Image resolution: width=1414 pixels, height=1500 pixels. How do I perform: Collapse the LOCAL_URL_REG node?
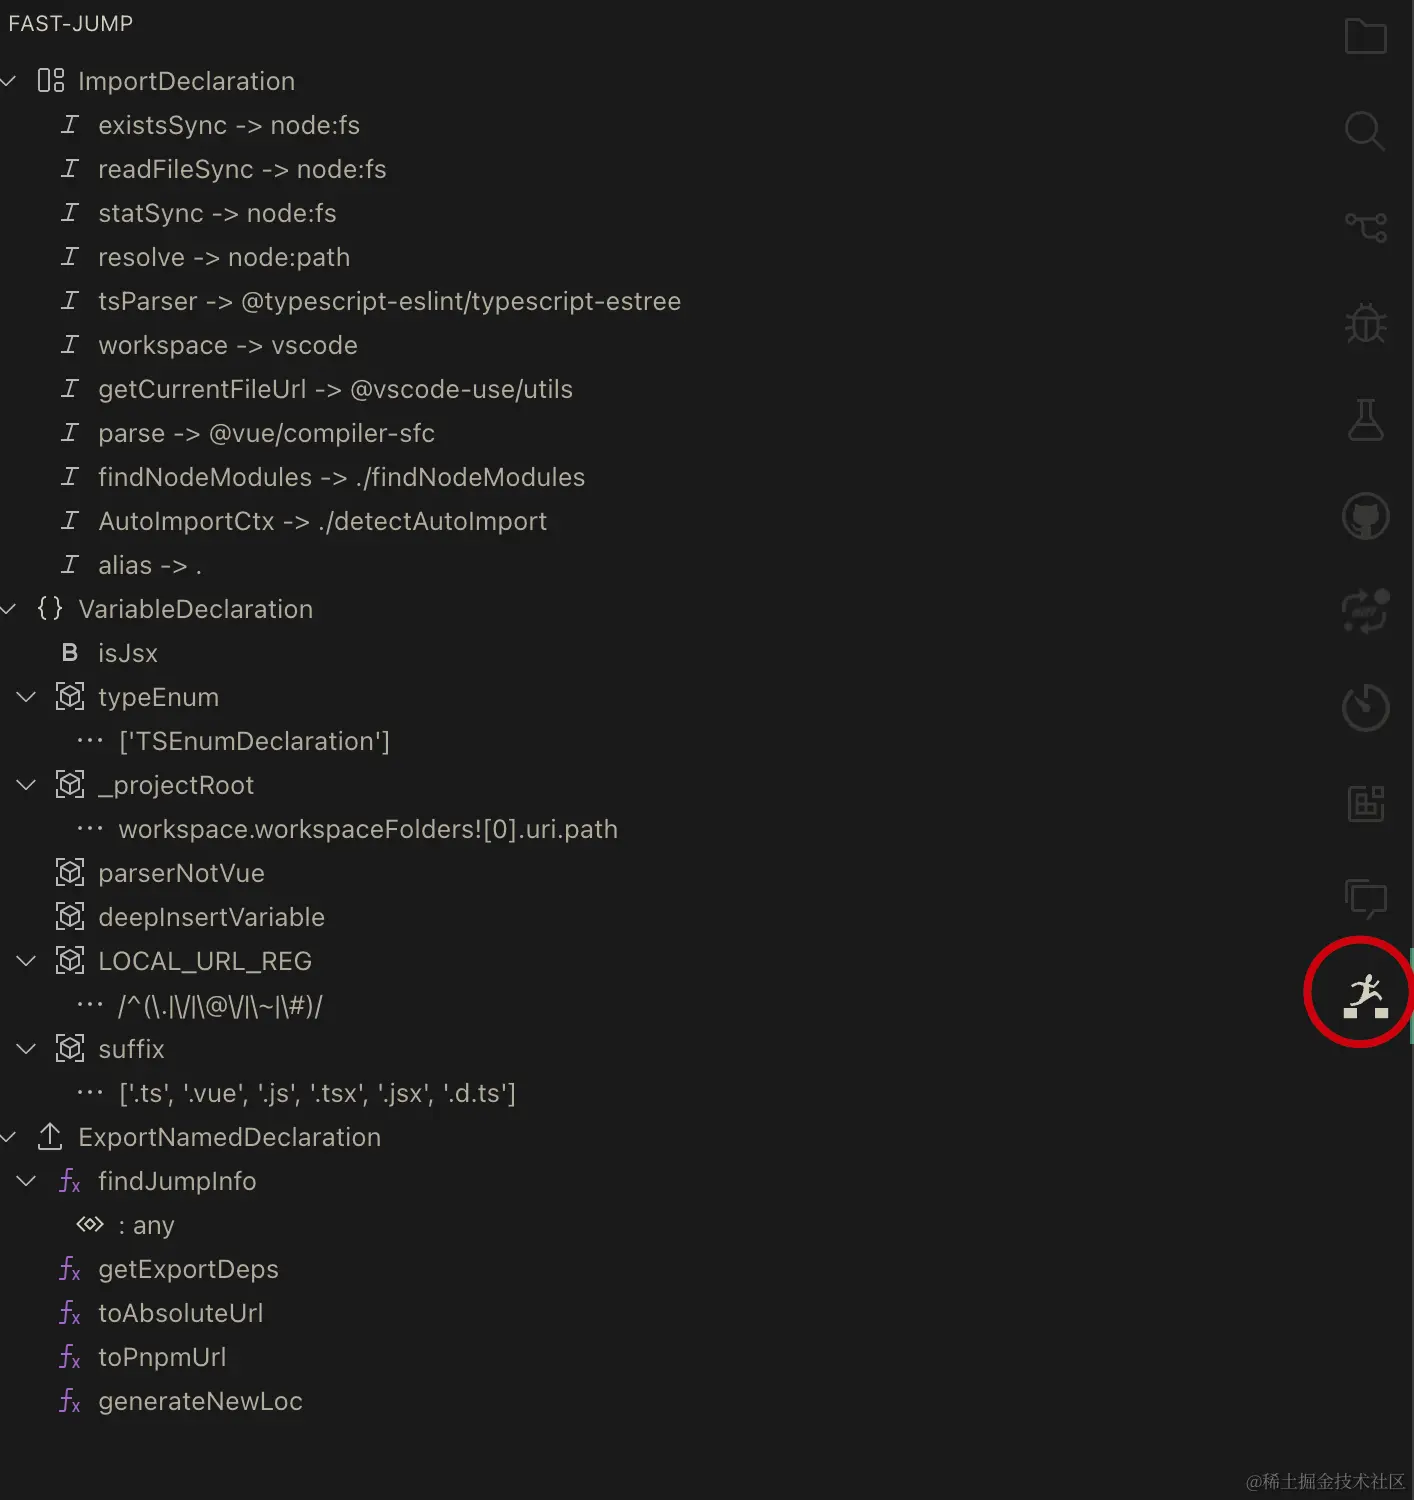[27, 961]
